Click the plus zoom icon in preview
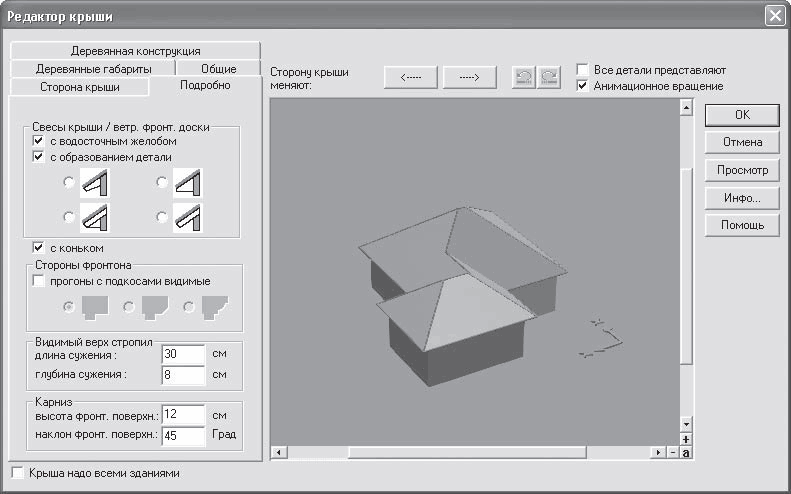 tap(686, 440)
